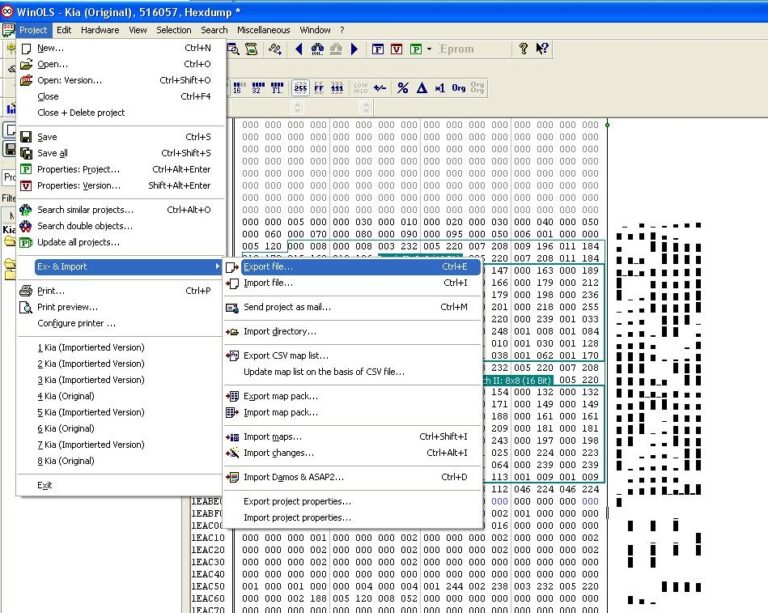Click the question mark help icon
Screen dimensions: 768x613
click(x=523, y=48)
